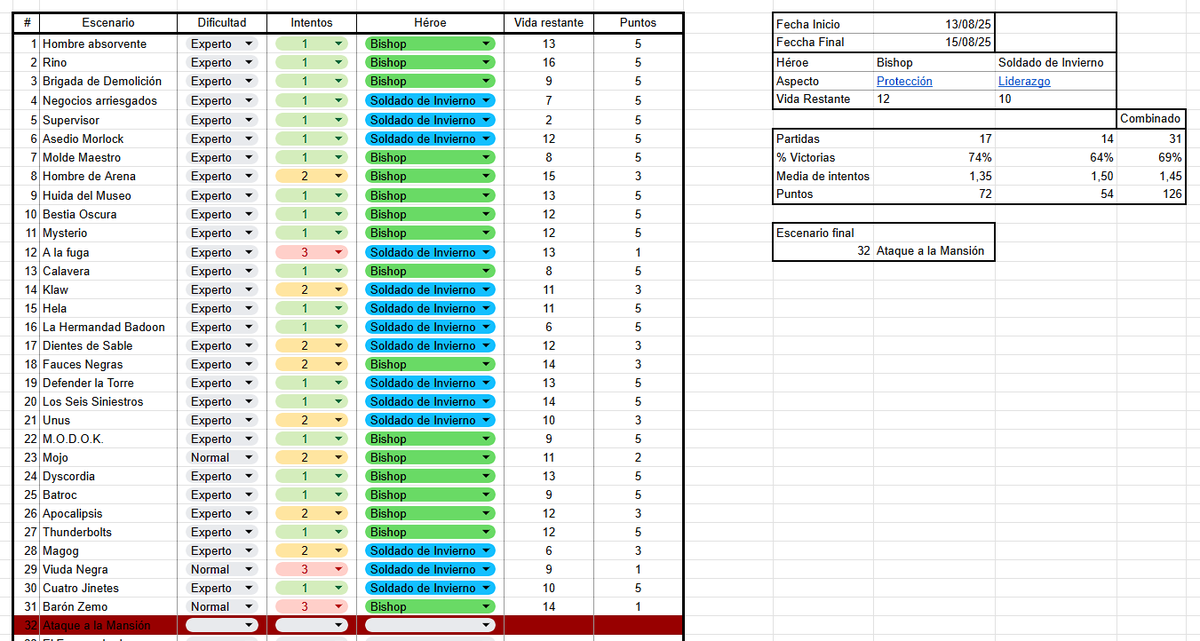Change hero in Negocios arriesgados row
The height and width of the screenshot is (641, 1200).
tap(431, 100)
